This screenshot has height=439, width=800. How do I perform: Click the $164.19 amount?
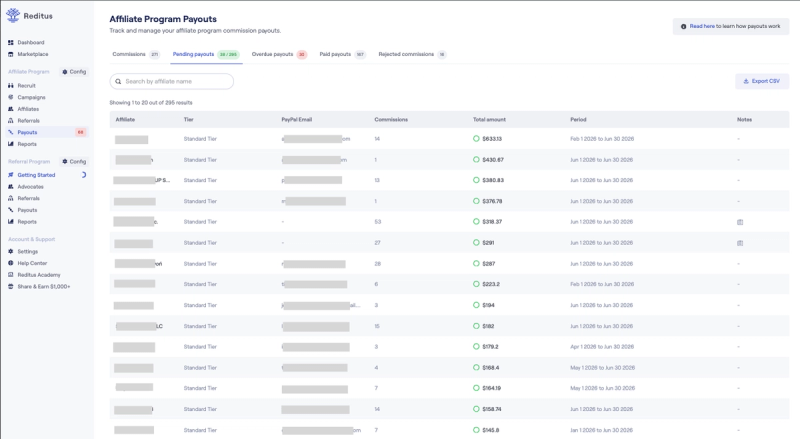tap(492, 388)
